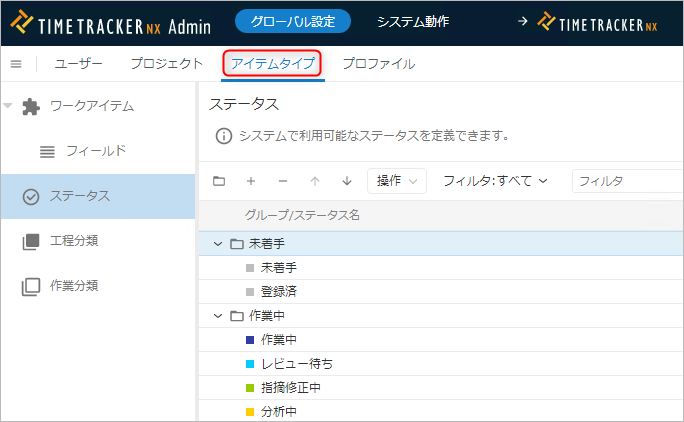684x422 pixels.
Task: Collapse the 未着手 group
Action: tap(219, 244)
